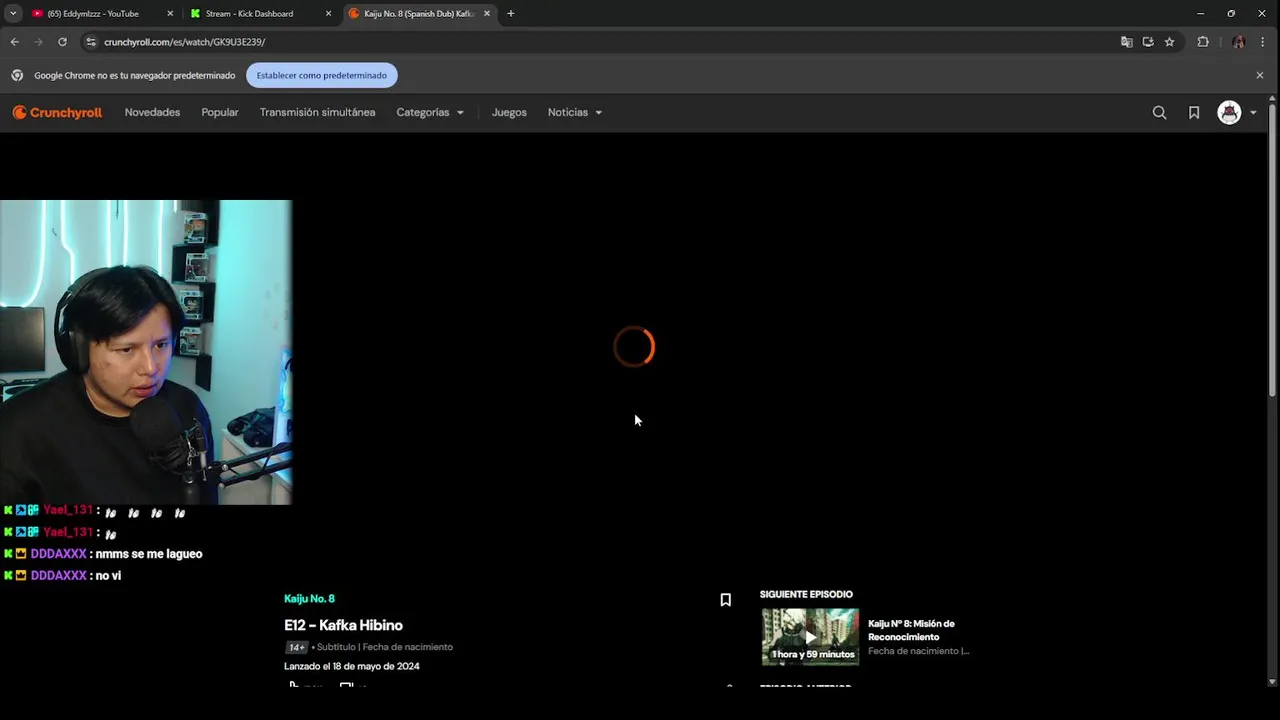This screenshot has height=720, width=1280.
Task: Click the Google Translate icon in address bar
Action: [1127, 42]
